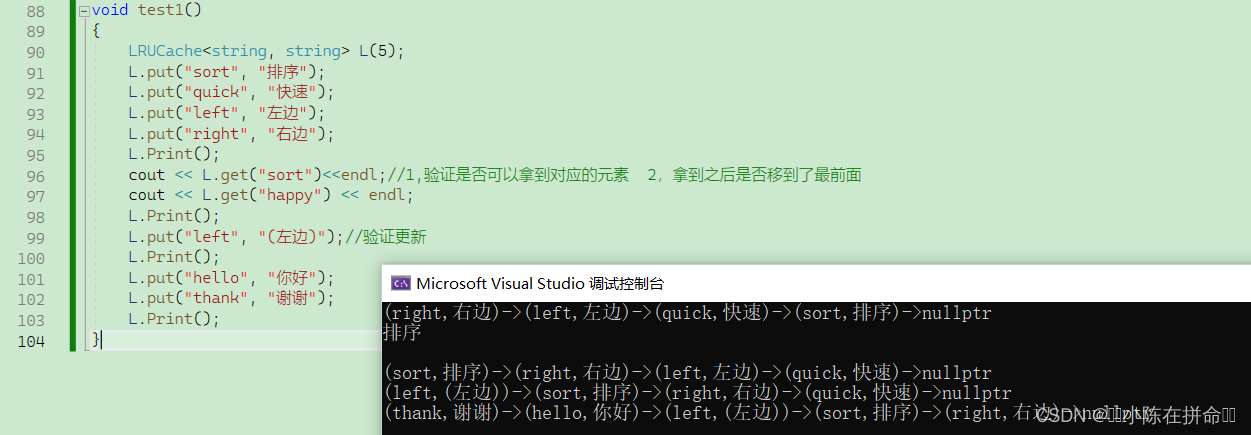1251x435 pixels.
Task: Click line number 94
Action: pyautogui.click(x=34, y=134)
